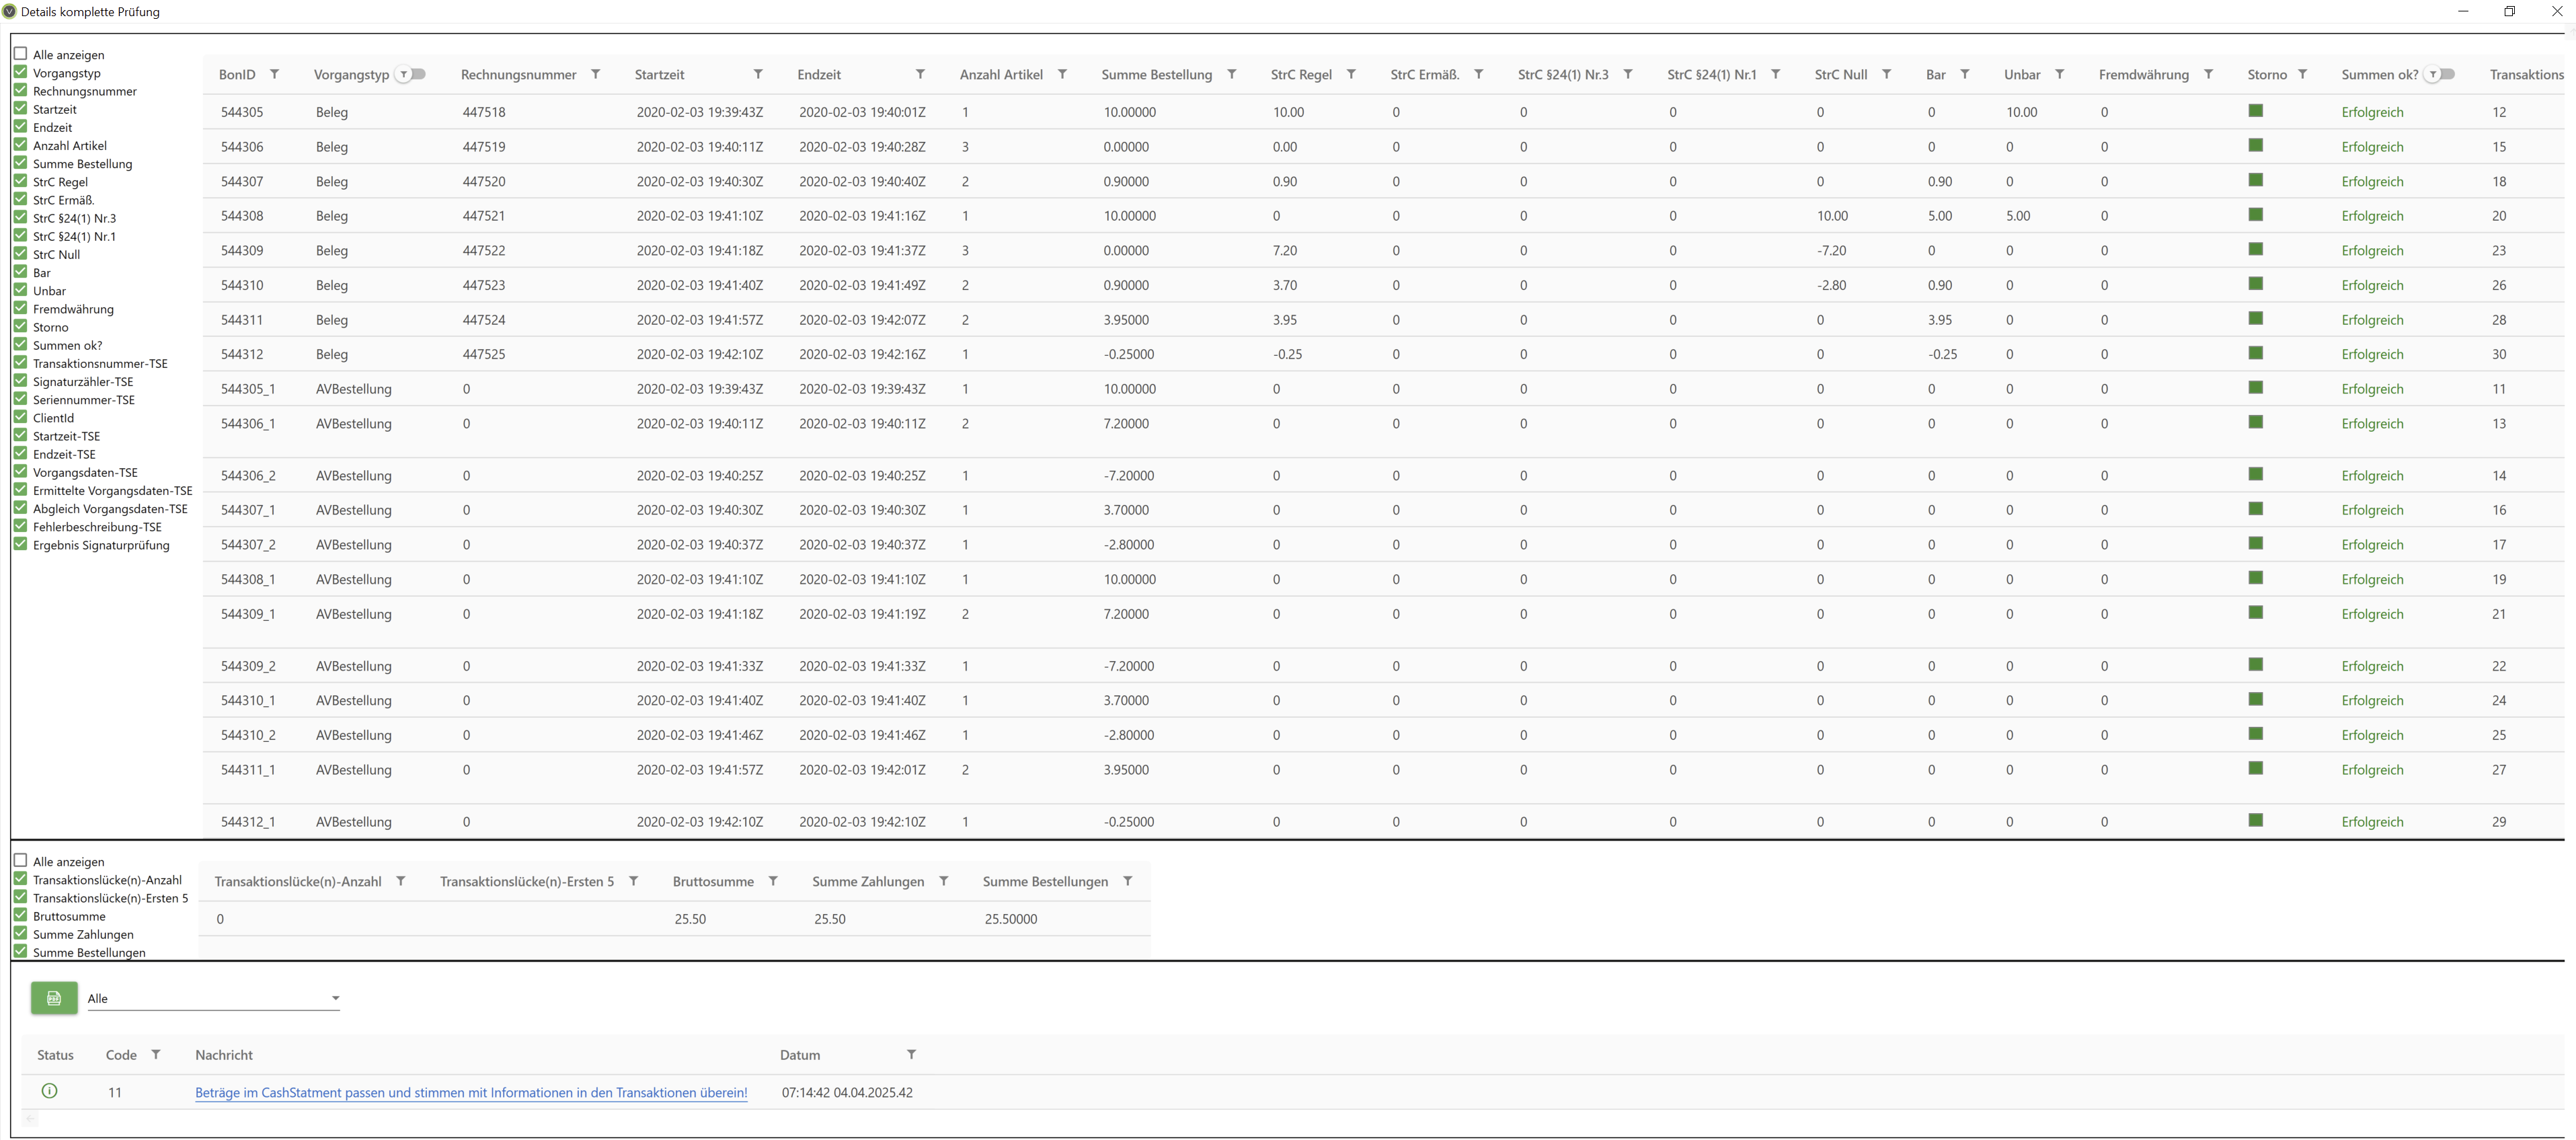This screenshot has height=1140, width=2576.
Task: Open the Bruttosumme filter icon
Action: click(x=773, y=881)
